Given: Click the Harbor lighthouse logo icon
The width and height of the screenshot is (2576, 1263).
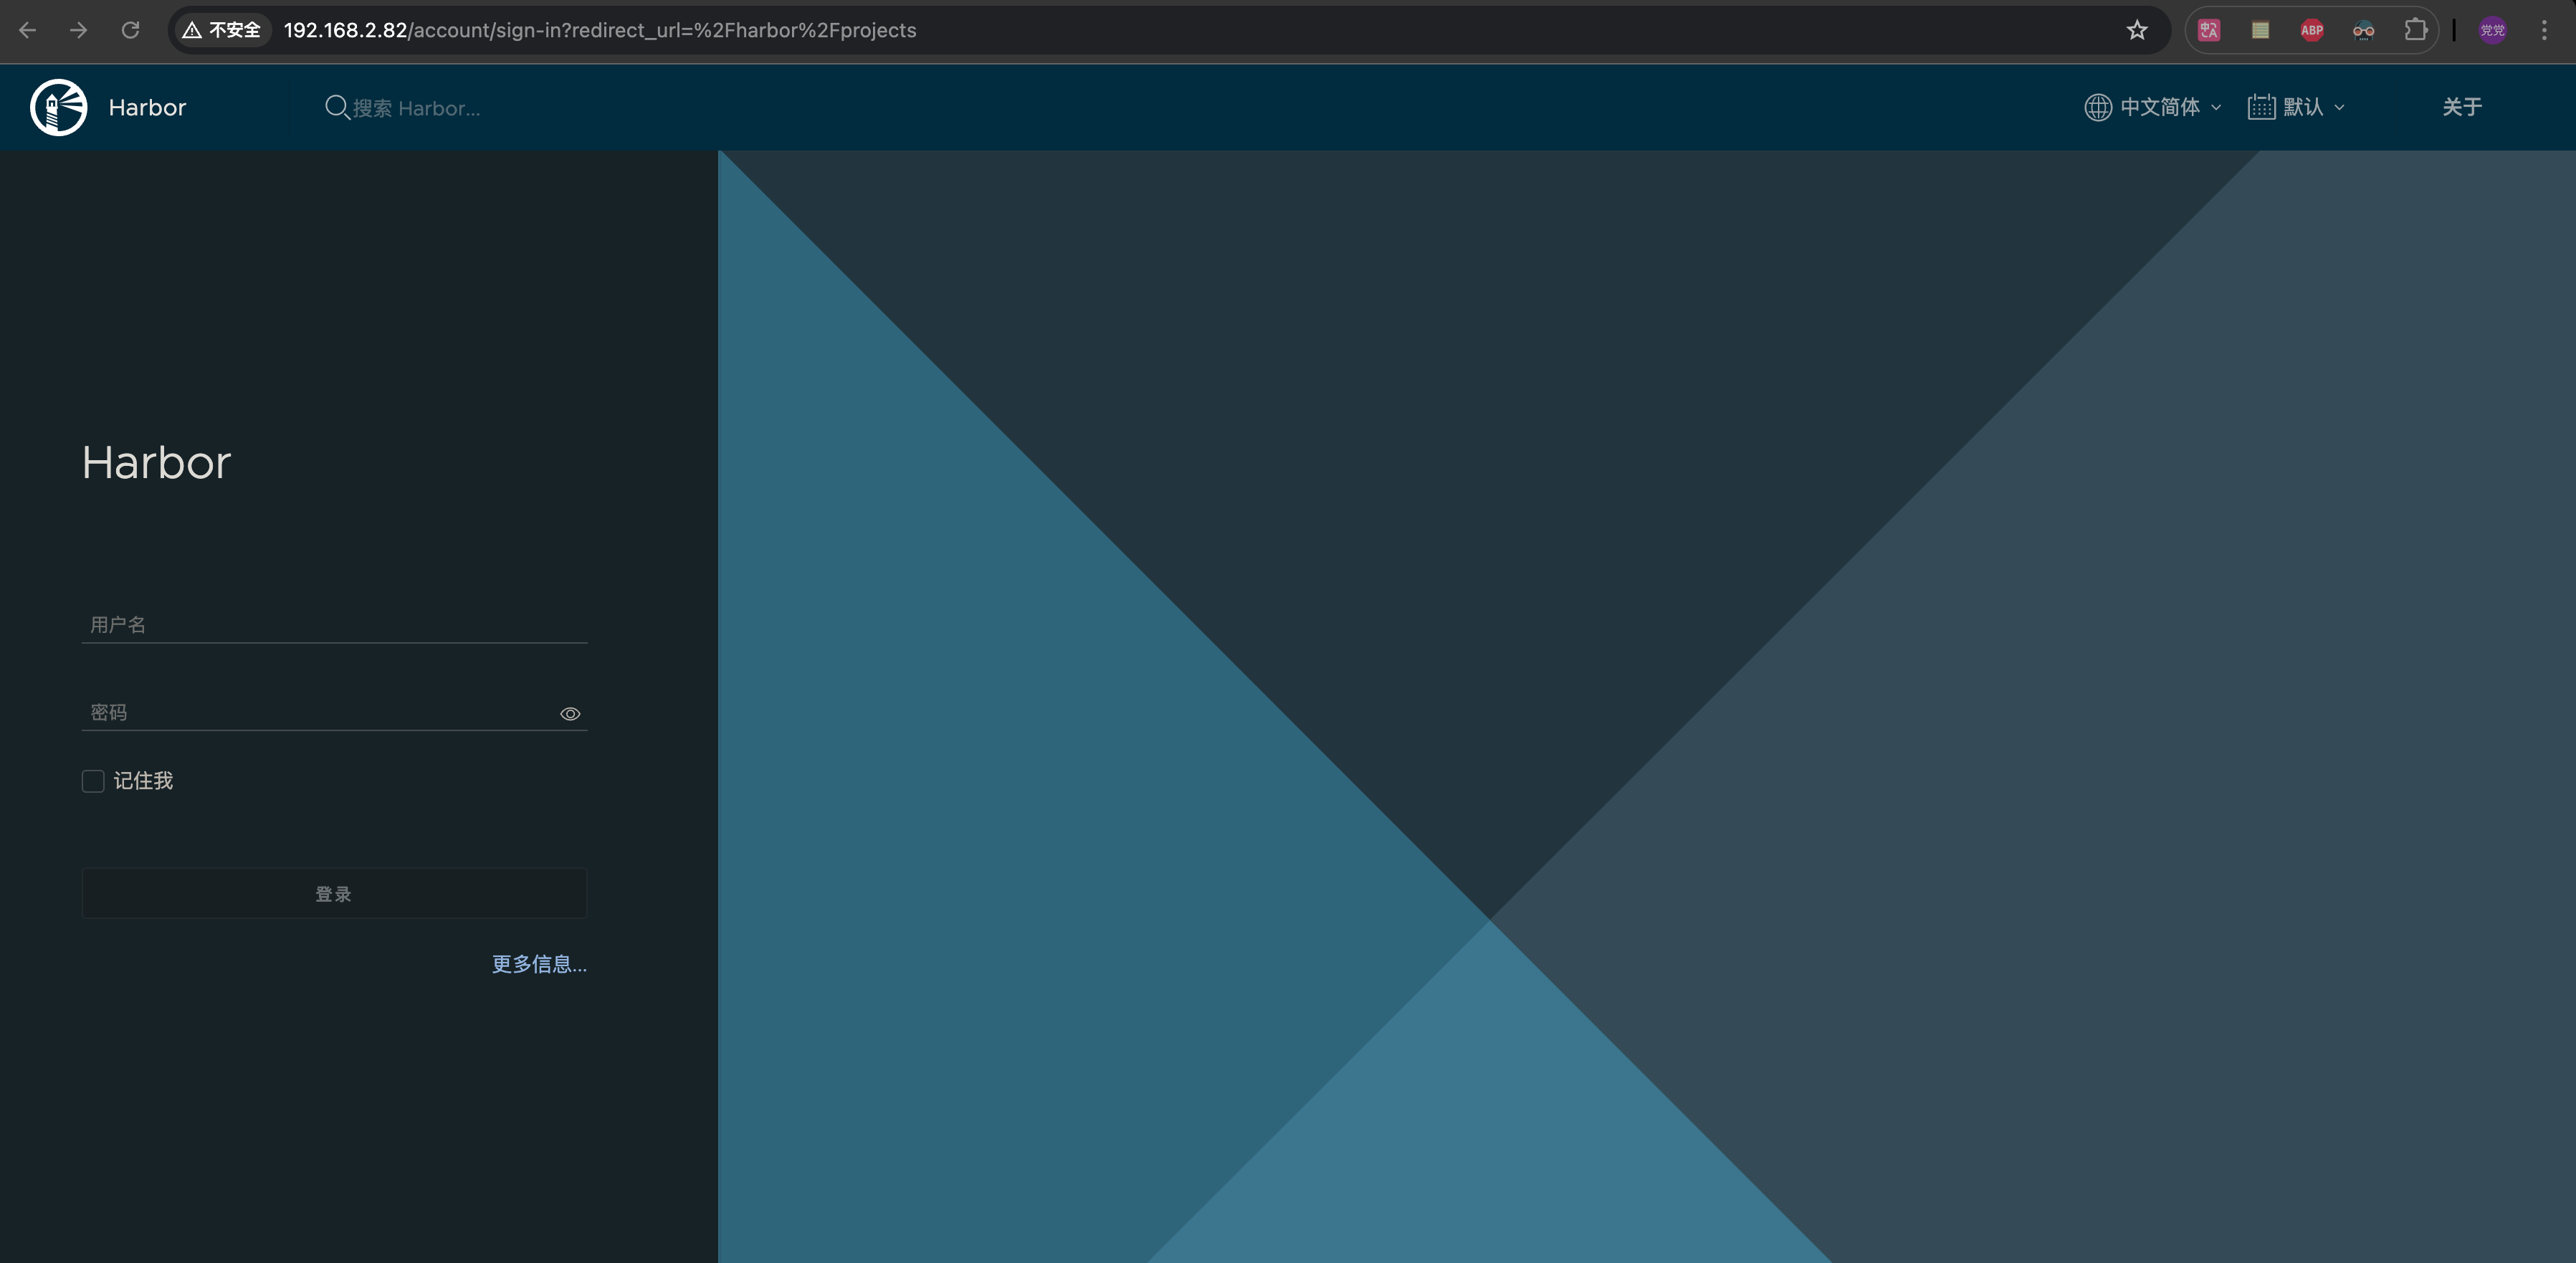Looking at the screenshot, I should [x=59, y=107].
